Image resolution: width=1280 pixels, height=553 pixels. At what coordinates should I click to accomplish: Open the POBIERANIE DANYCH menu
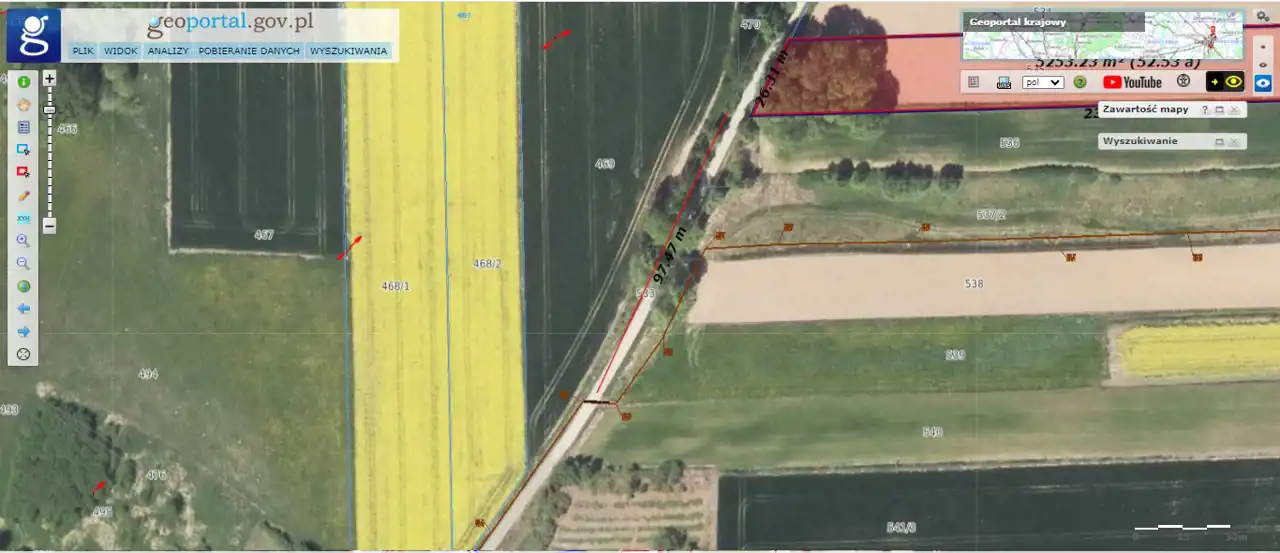click(249, 50)
